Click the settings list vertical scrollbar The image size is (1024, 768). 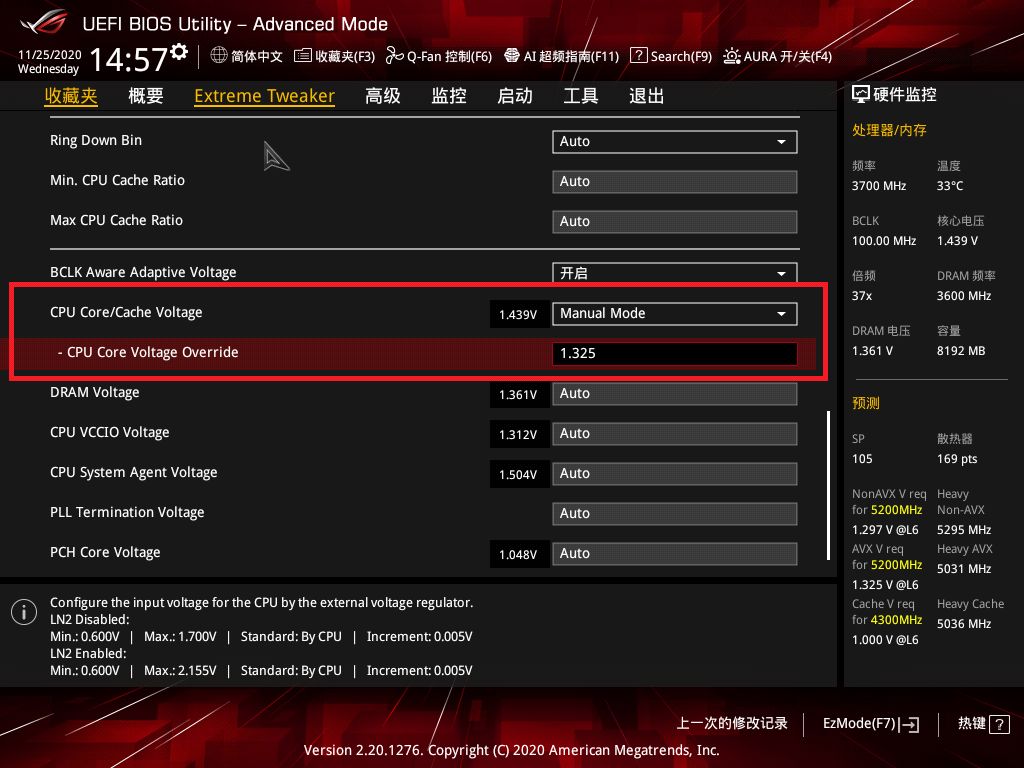pyautogui.click(x=828, y=484)
